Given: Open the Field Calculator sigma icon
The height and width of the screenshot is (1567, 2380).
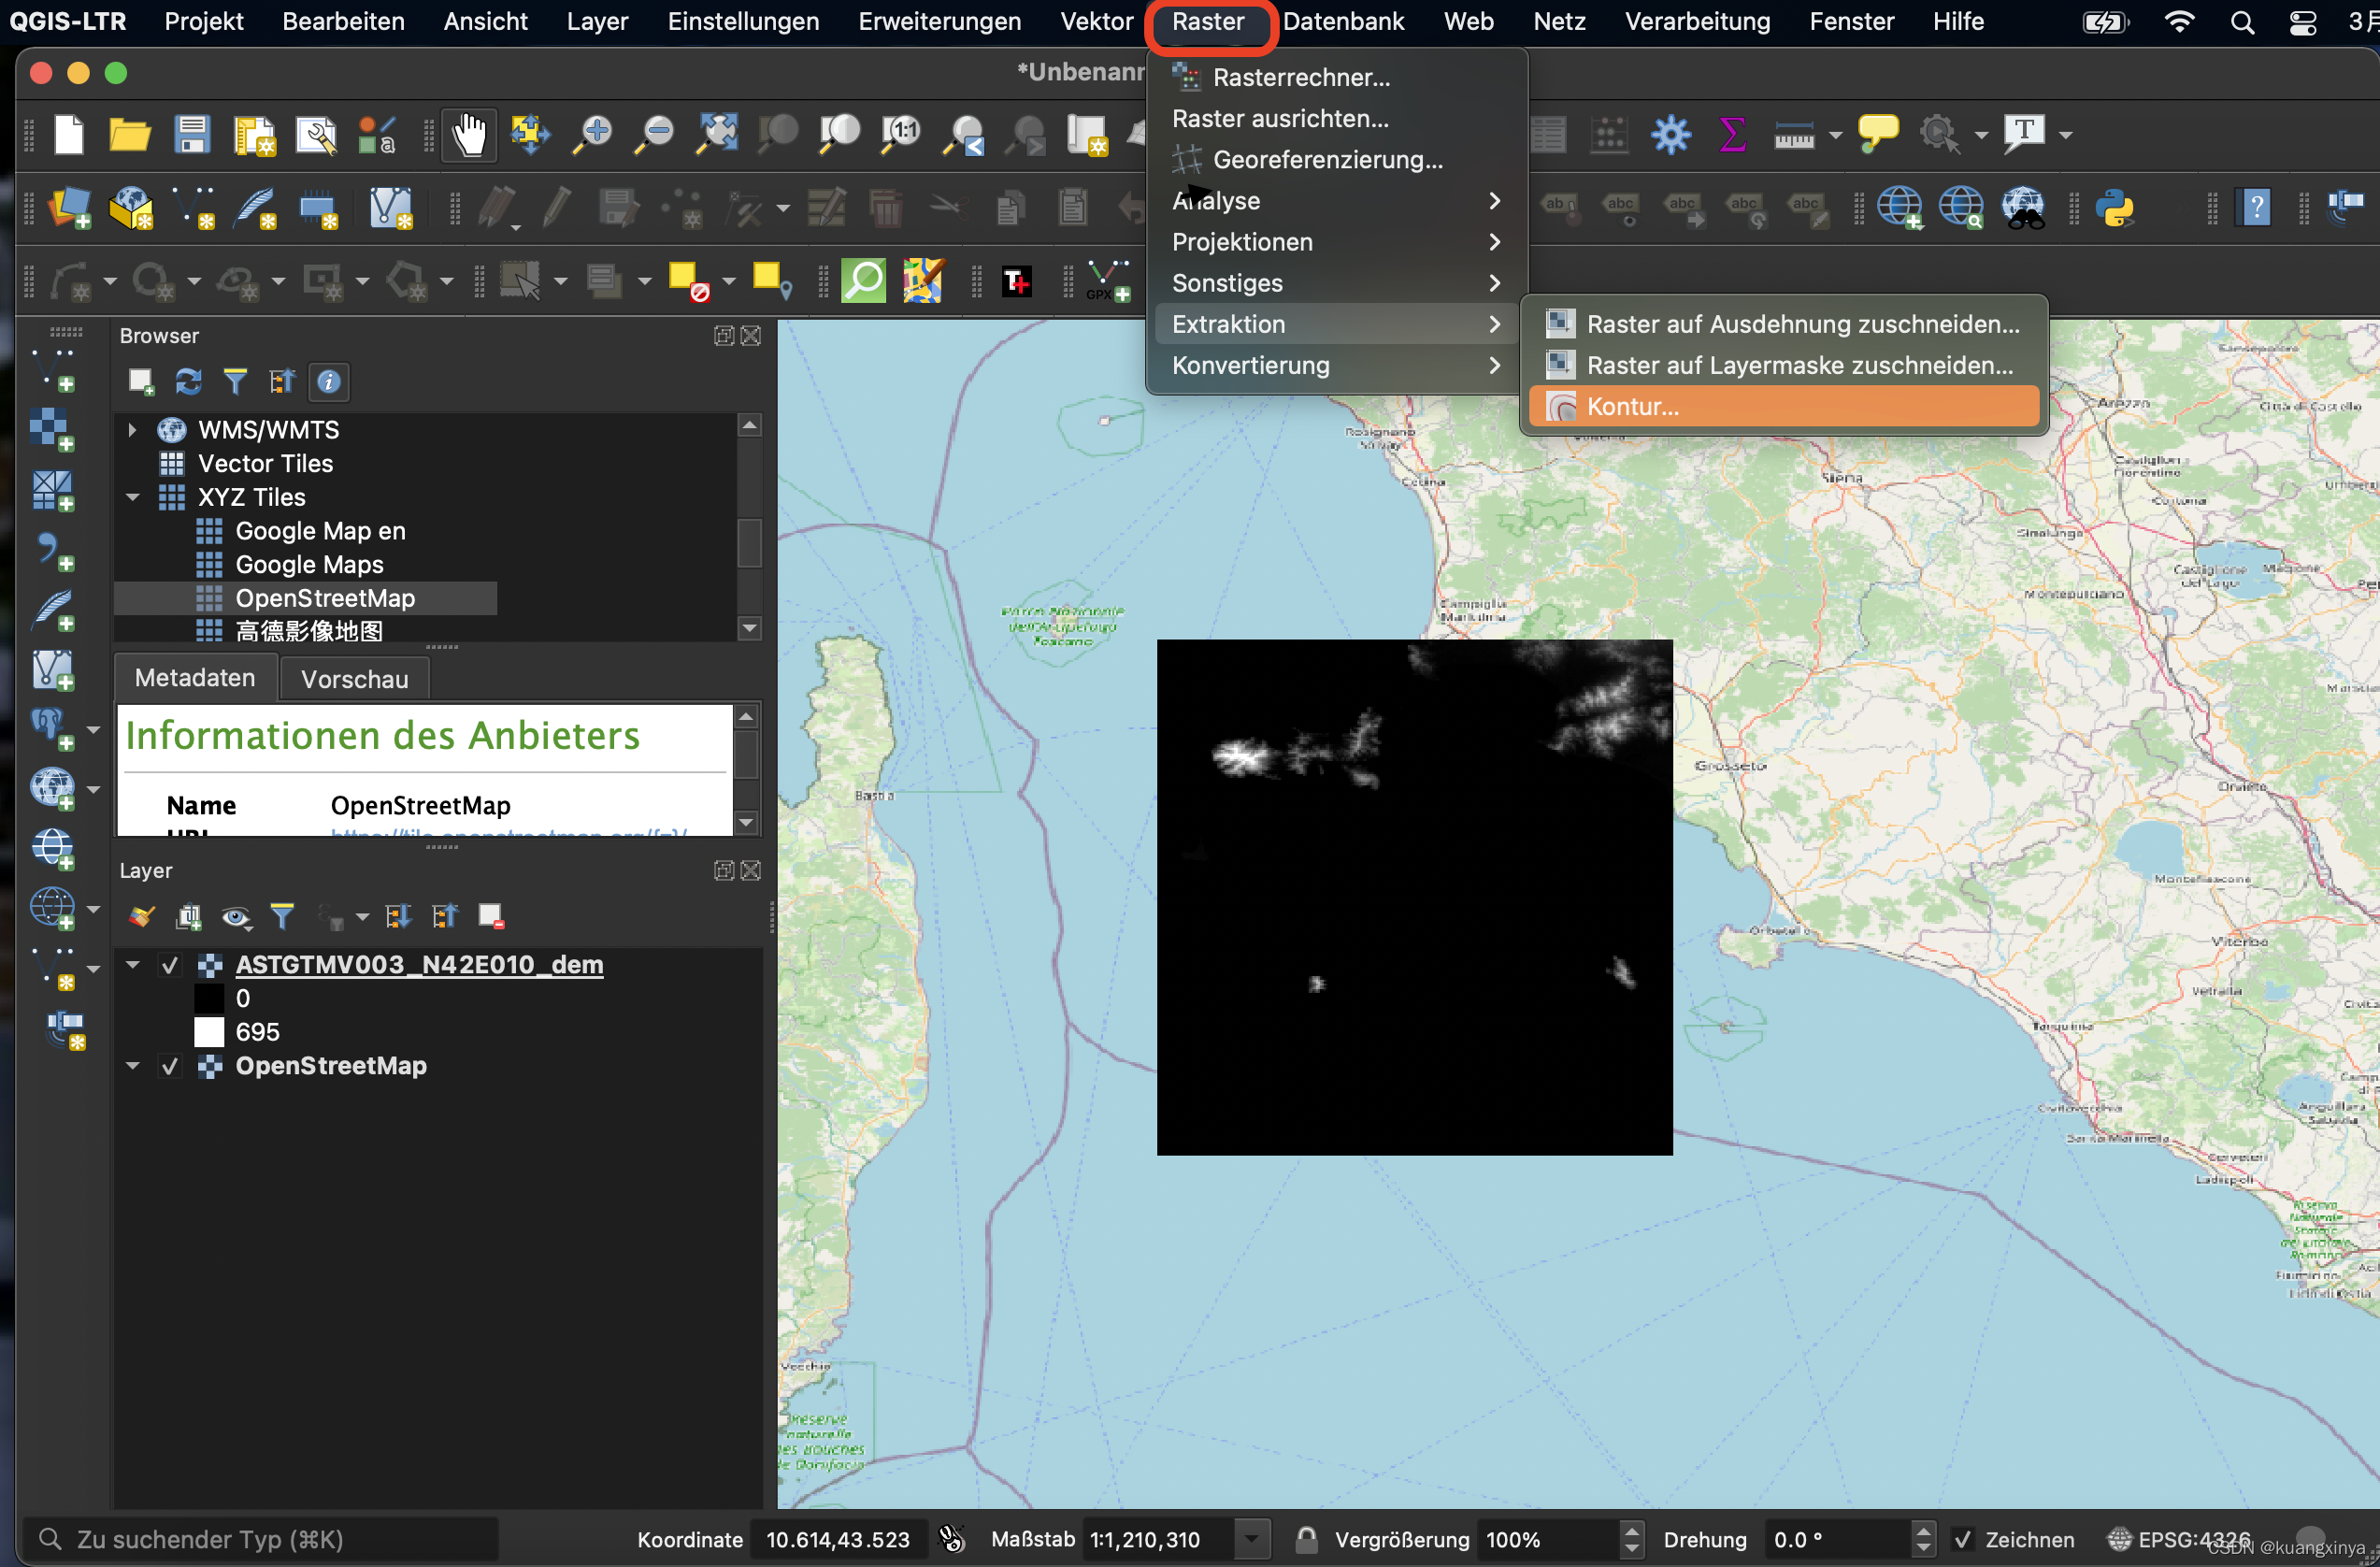Looking at the screenshot, I should (1731, 133).
